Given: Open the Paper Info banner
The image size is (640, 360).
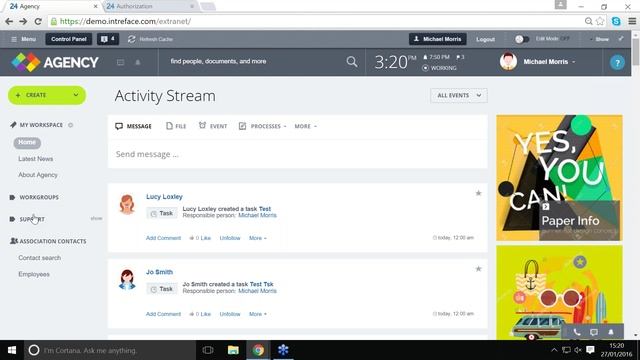Looking at the screenshot, I should (559, 178).
